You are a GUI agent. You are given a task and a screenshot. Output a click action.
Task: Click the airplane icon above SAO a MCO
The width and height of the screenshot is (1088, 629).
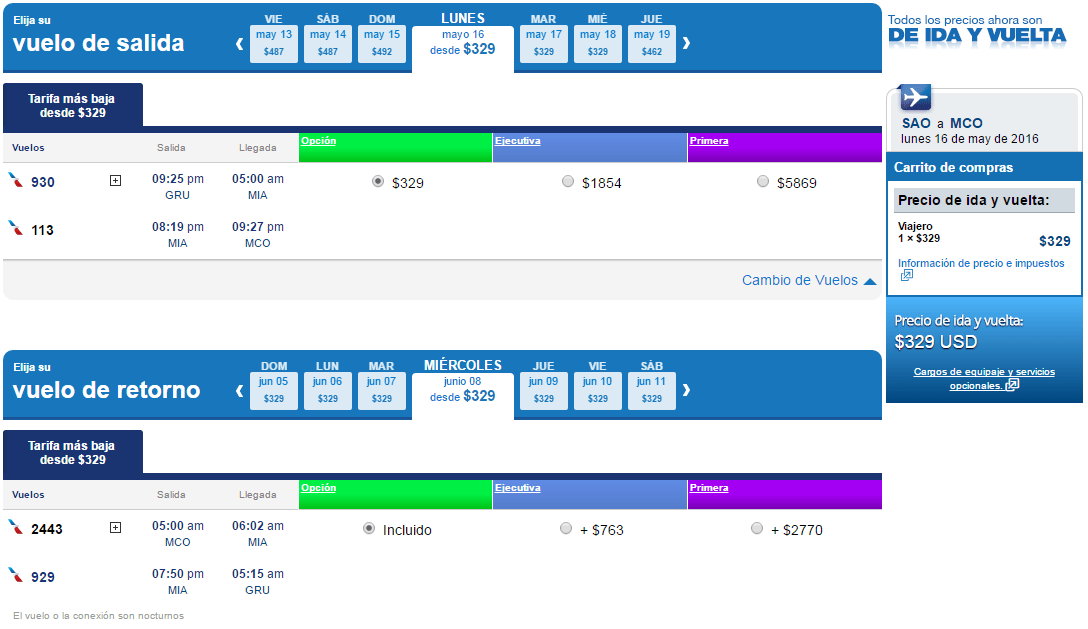coord(915,97)
